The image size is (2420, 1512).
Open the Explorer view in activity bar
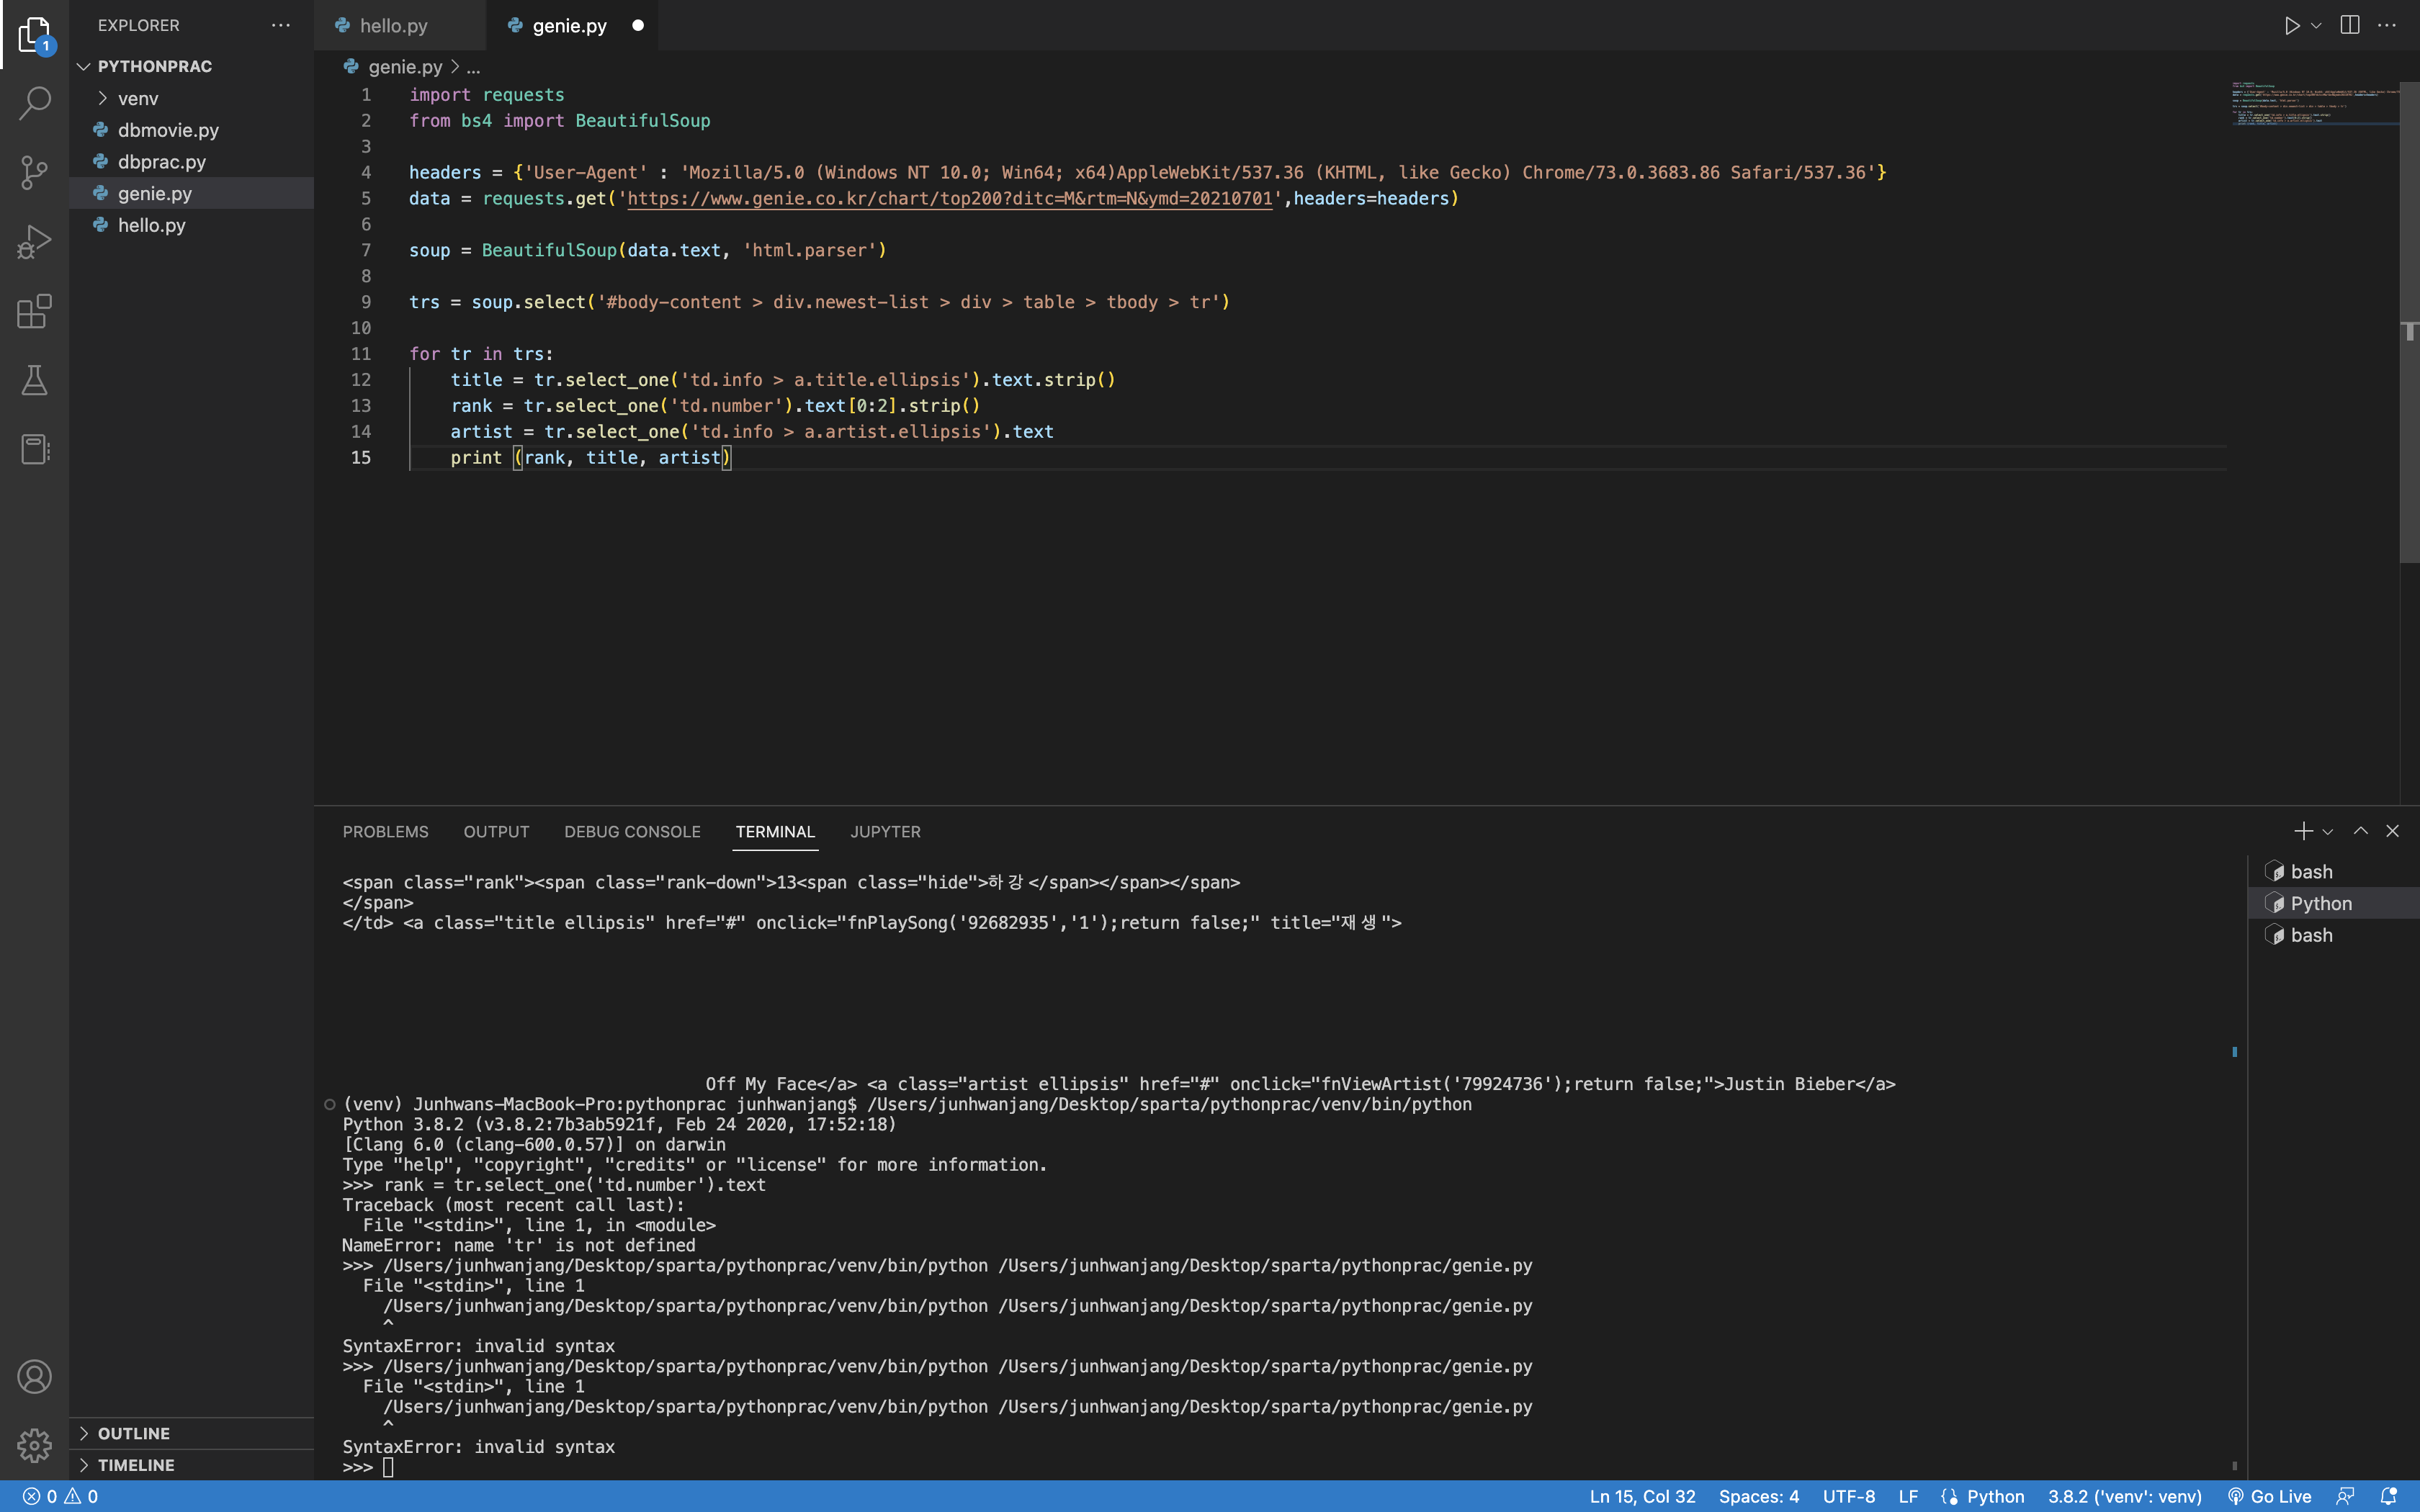(34, 35)
